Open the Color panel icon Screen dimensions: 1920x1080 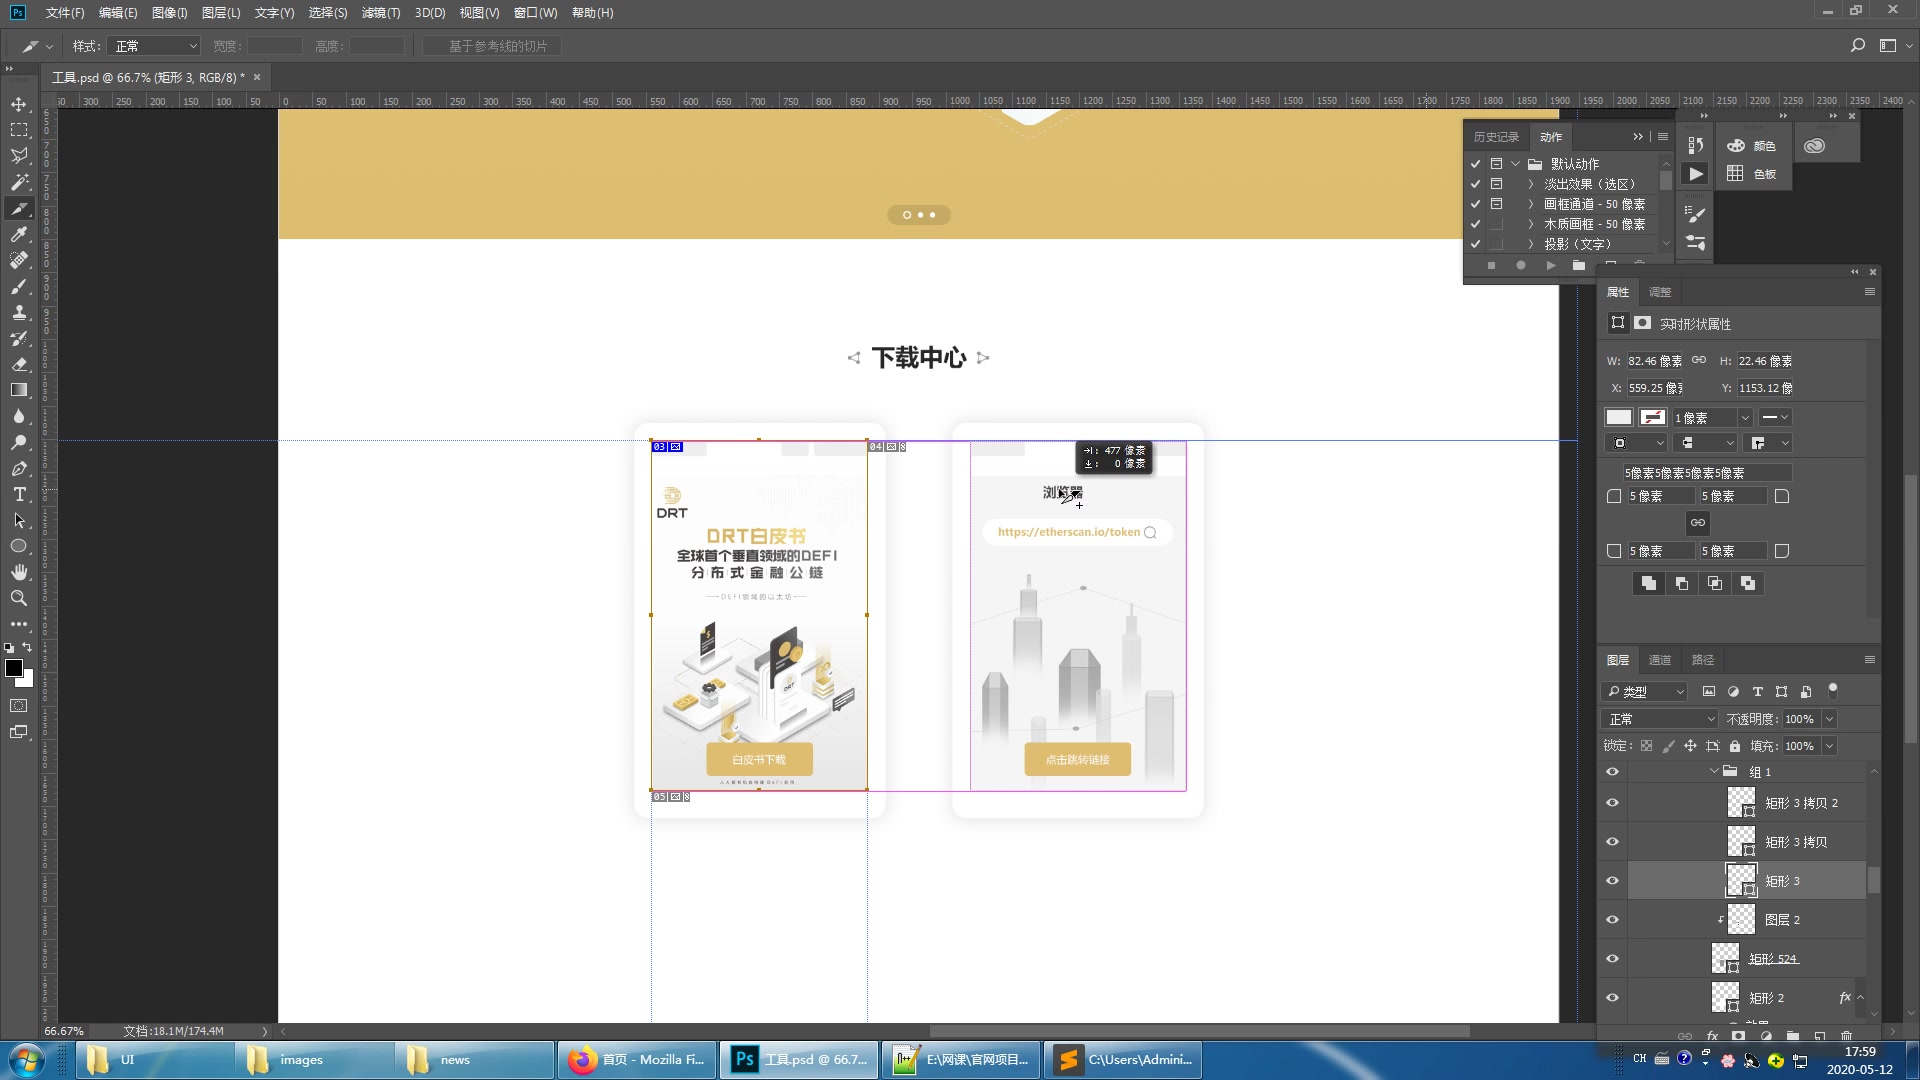coord(1736,146)
